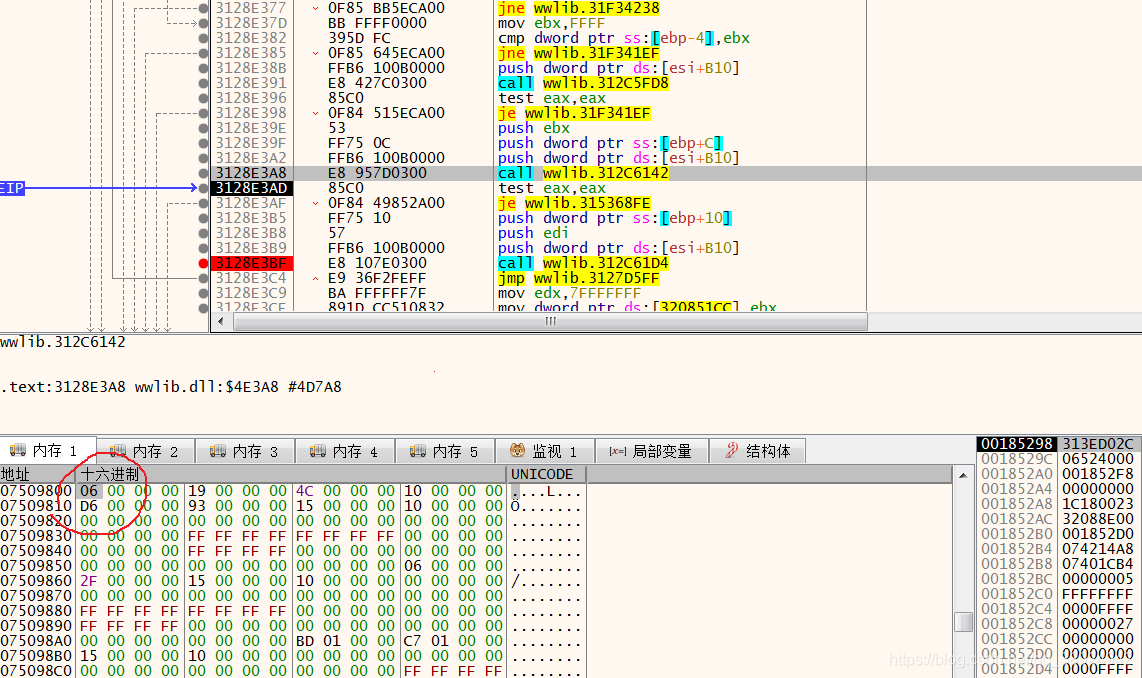The width and height of the screenshot is (1142, 678).
Task: Select the EIP row address 3128E3AD
Action: click(251, 188)
